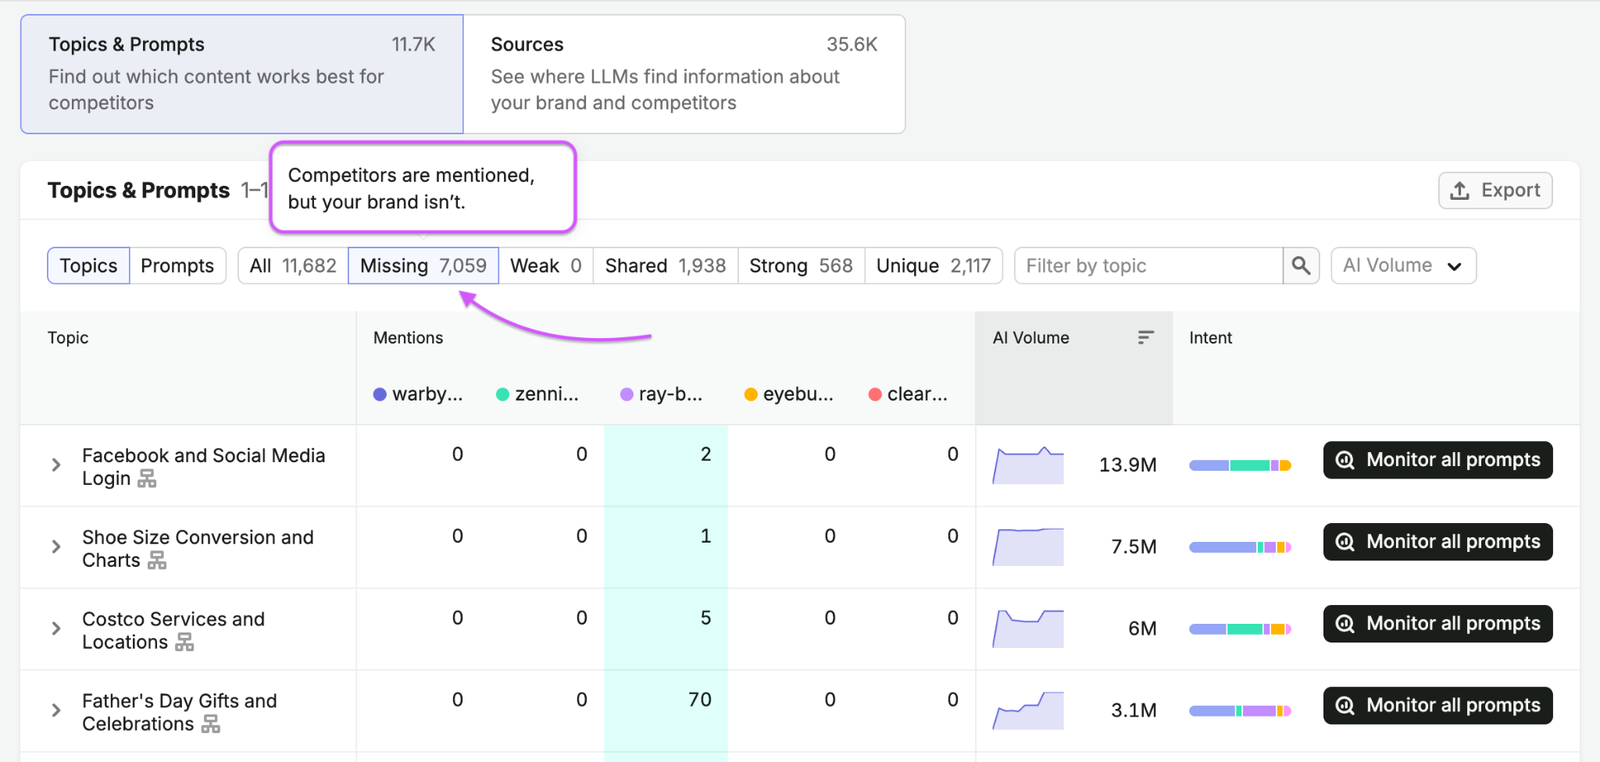Click the ray-b violet legend dot
1600x762 pixels.
tap(627, 395)
